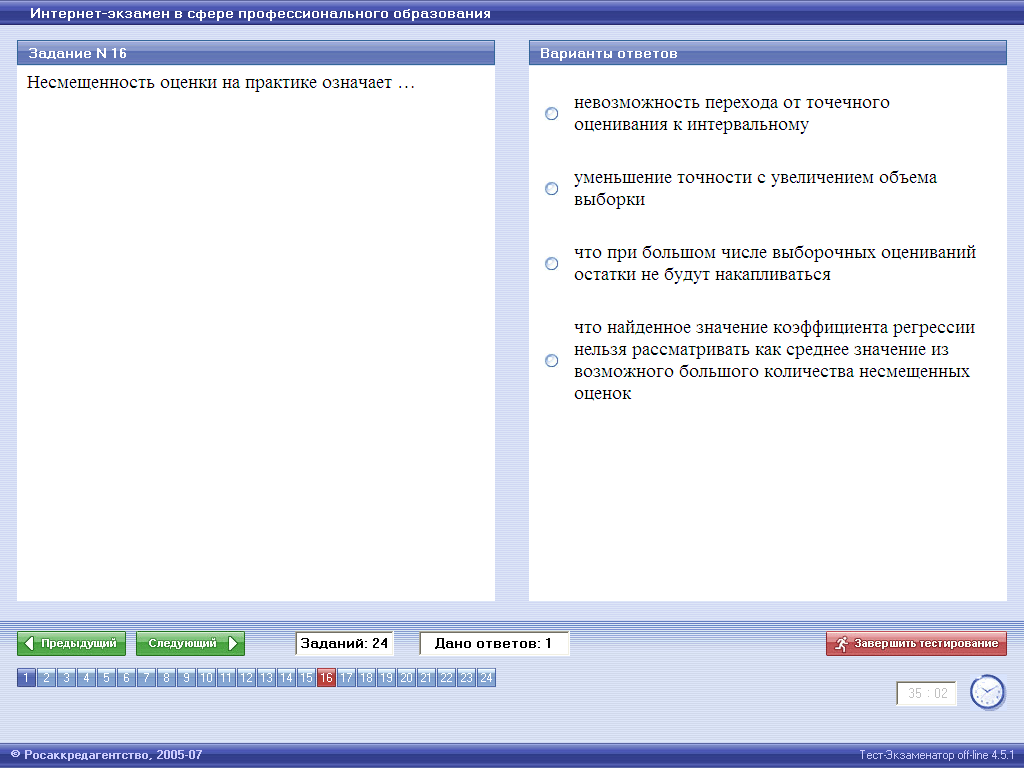Viewport: 1024px width, 768px height.
Task: Jump to question 20
Action: pos(406,678)
